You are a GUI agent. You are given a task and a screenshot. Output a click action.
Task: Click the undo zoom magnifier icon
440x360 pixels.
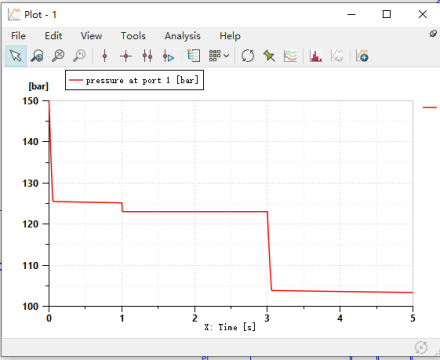[x=80, y=56]
